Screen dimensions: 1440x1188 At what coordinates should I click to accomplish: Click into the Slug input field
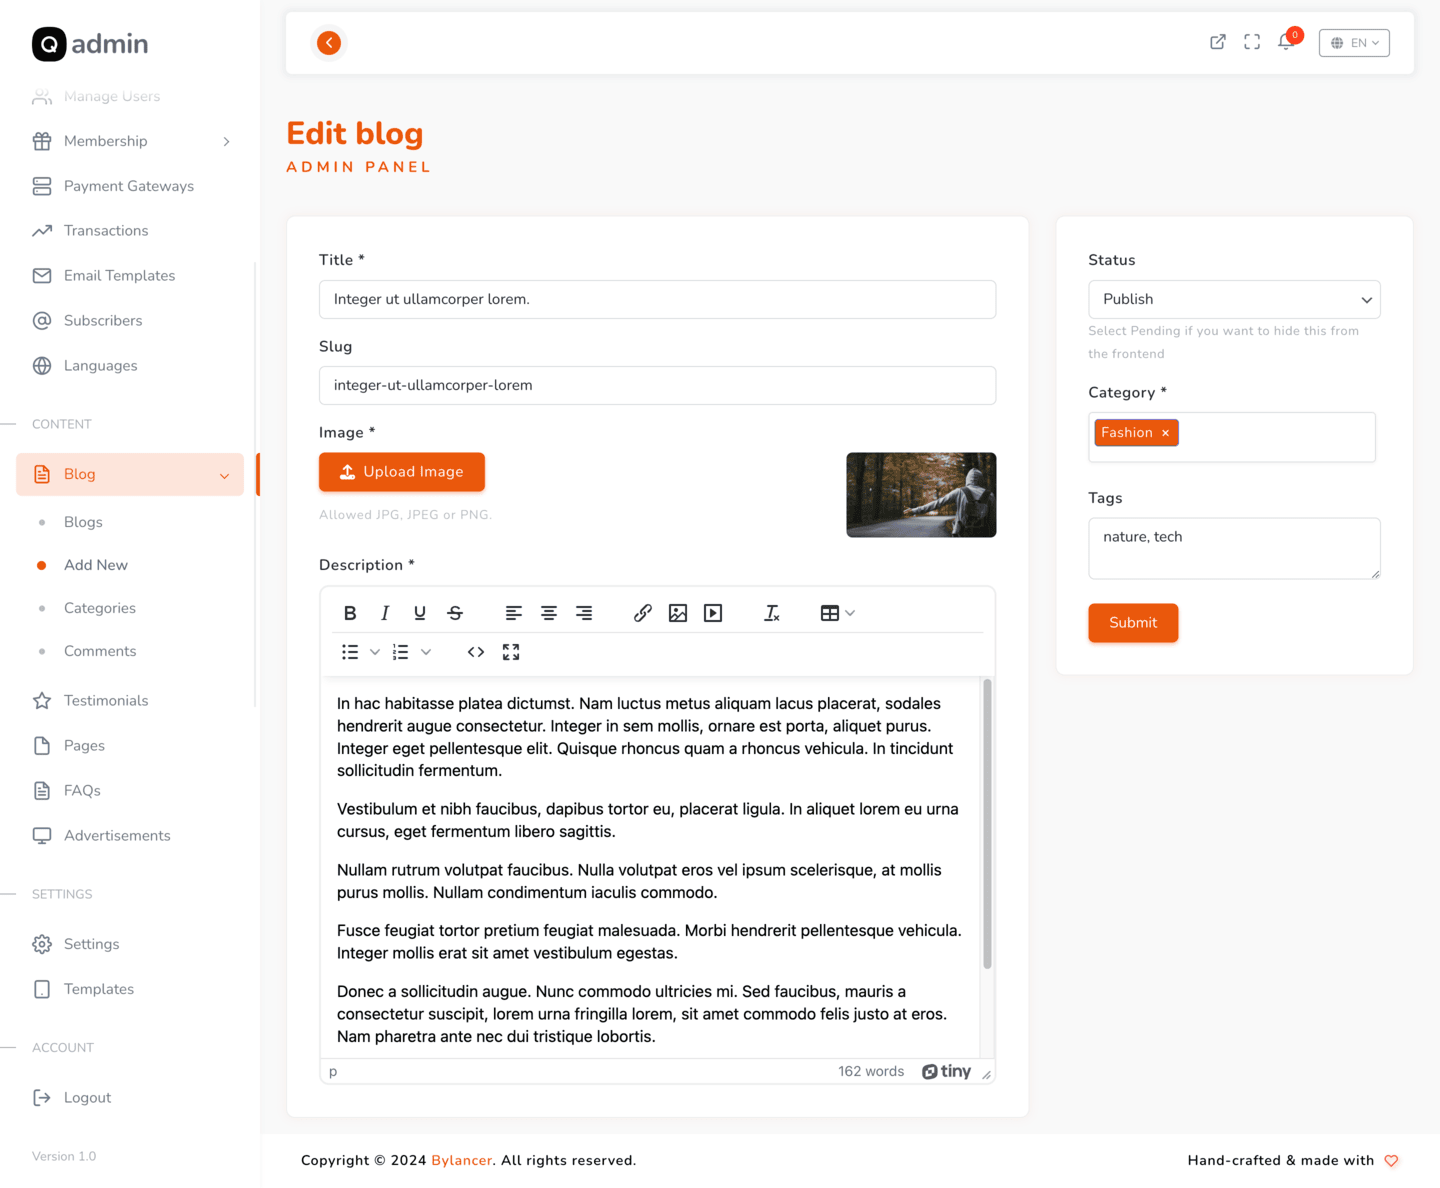(x=657, y=386)
